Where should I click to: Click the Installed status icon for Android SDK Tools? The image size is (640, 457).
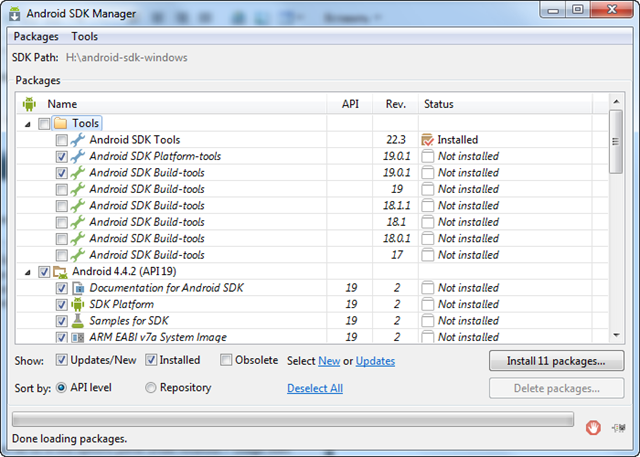[427, 140]
